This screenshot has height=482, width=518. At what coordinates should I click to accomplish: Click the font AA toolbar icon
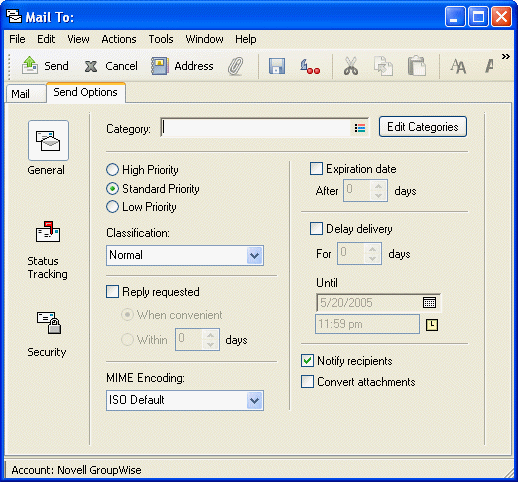click(x=458, y=66)
